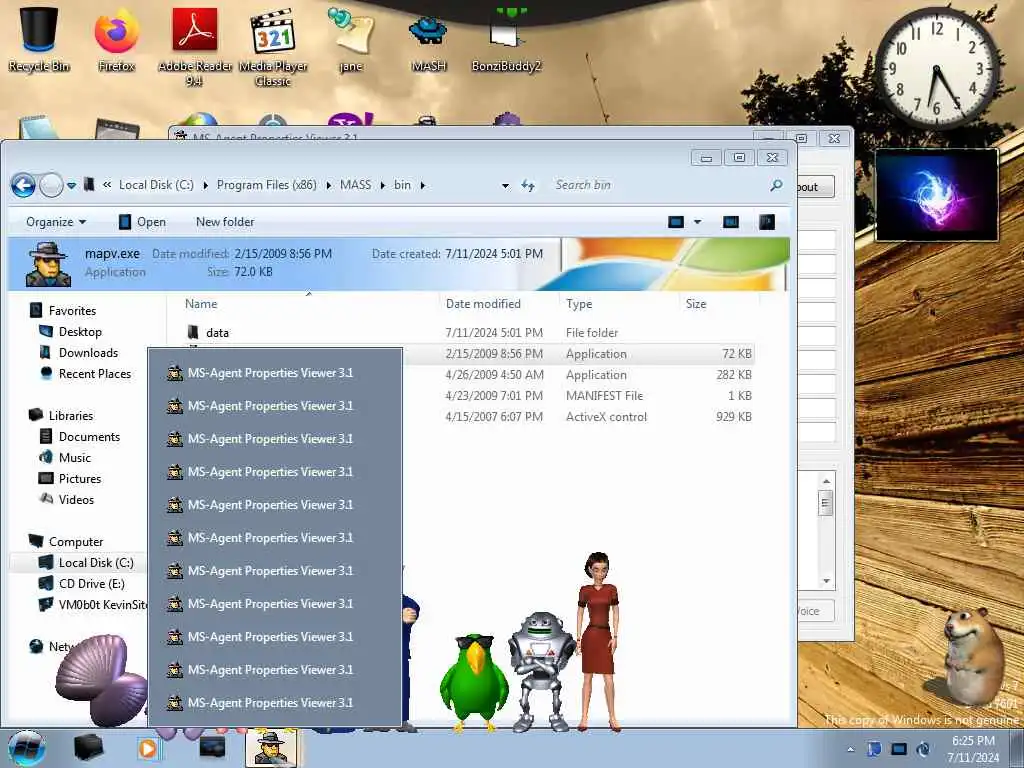Click the purple swirl slideshow gadget

936,195
